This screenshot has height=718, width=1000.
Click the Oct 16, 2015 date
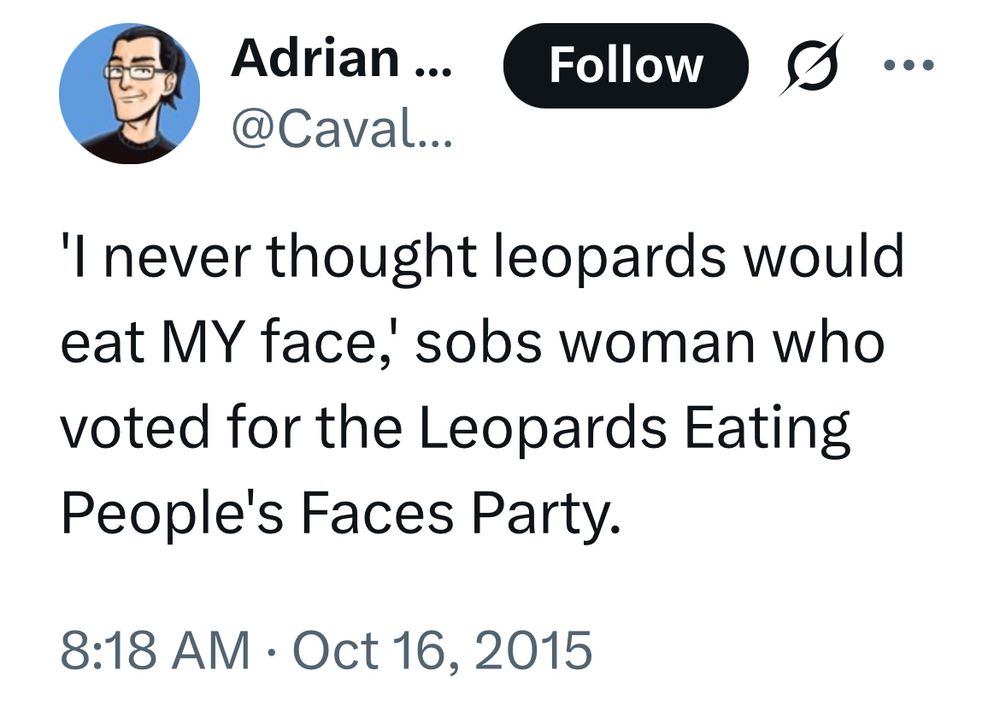tap(442, 650)
